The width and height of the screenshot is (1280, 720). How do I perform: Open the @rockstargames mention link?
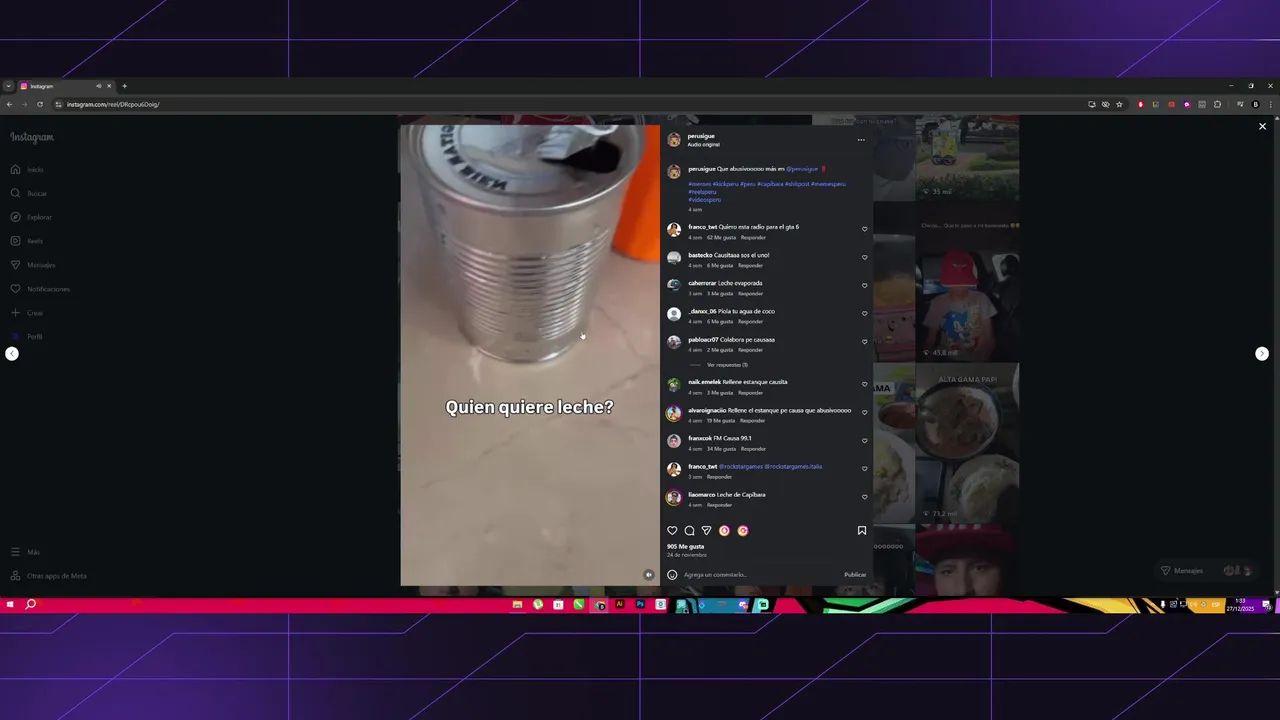point(741,466)
